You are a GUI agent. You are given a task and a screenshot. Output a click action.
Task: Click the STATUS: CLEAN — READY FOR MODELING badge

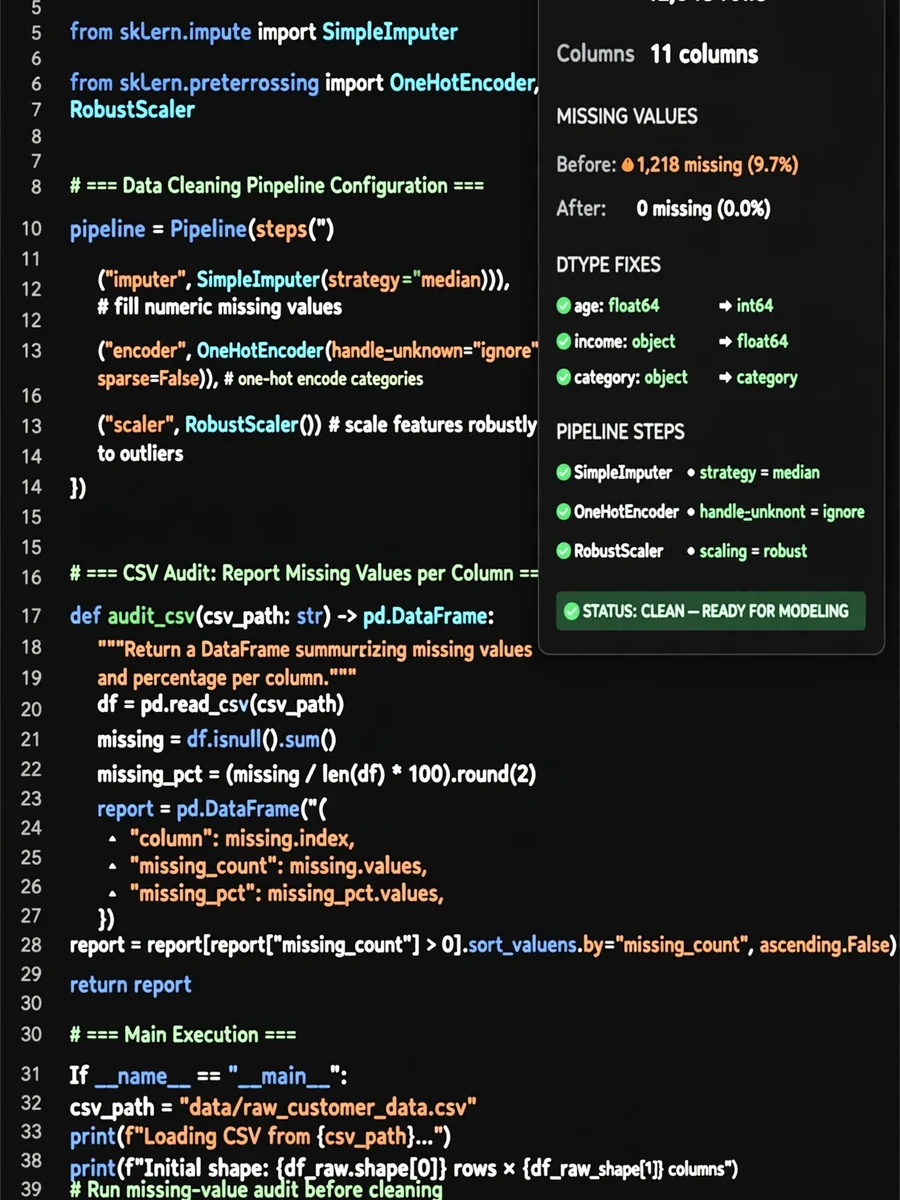coord(711,611)
